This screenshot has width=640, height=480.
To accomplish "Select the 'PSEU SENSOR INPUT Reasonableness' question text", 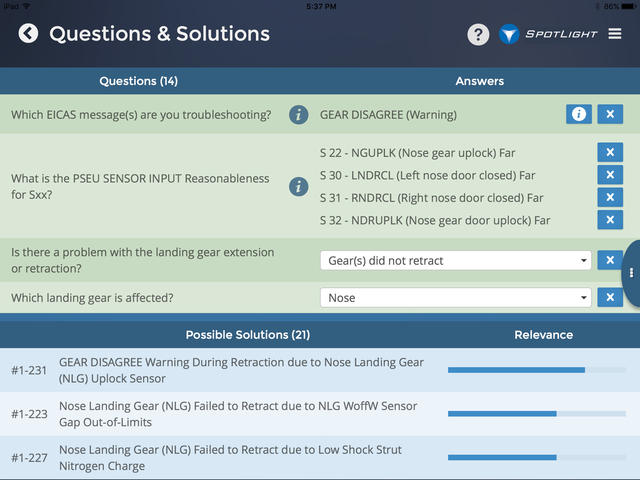I will point(140,187).
